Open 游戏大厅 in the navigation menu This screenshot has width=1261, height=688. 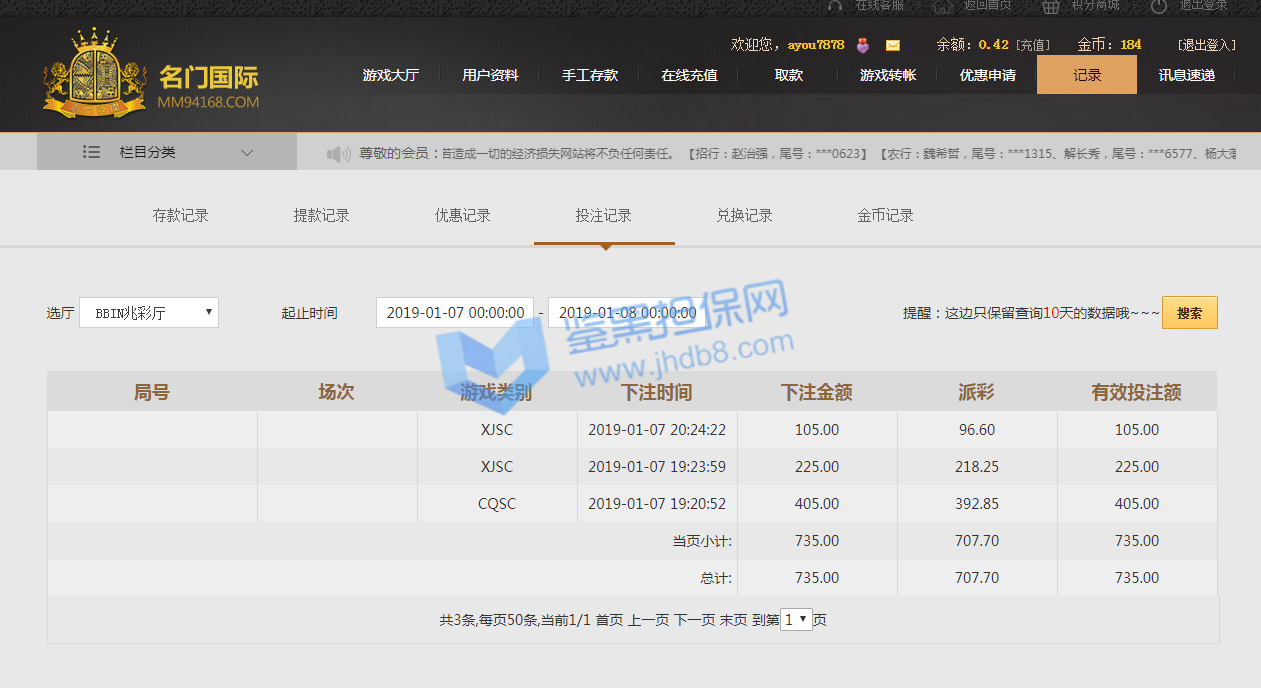click(390, 75)
